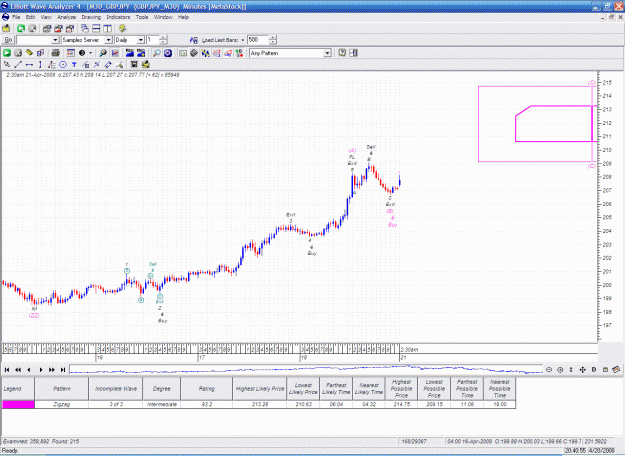This screenshot has width=625, height=456.
Task: Open dropdown arrow beside black circle icon
Action: tap(90, 53)
